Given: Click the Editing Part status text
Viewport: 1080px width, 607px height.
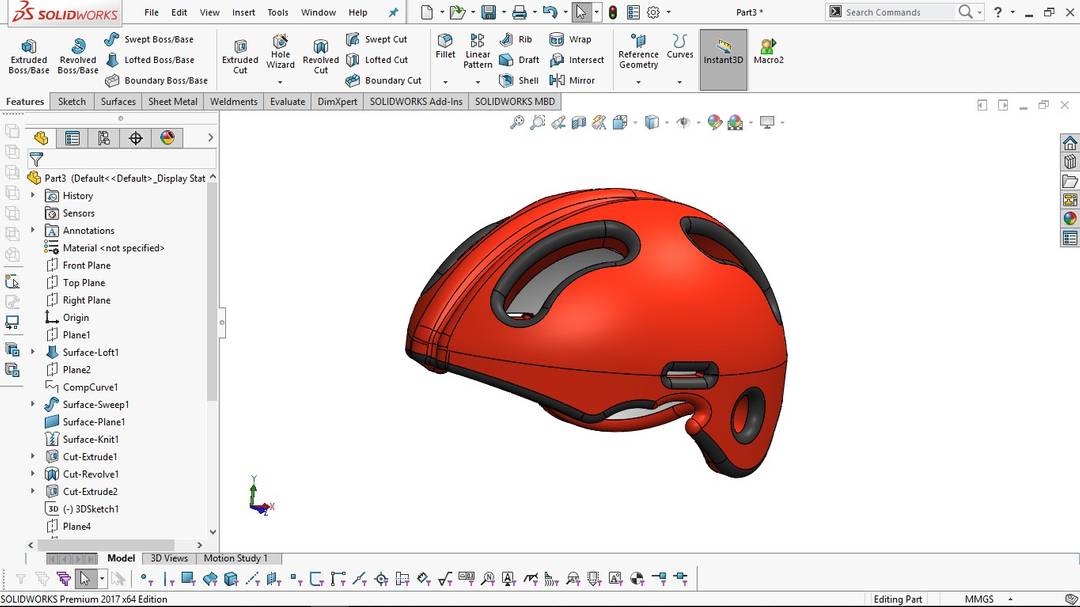Looking at the screenshot, I should (897, 599).
